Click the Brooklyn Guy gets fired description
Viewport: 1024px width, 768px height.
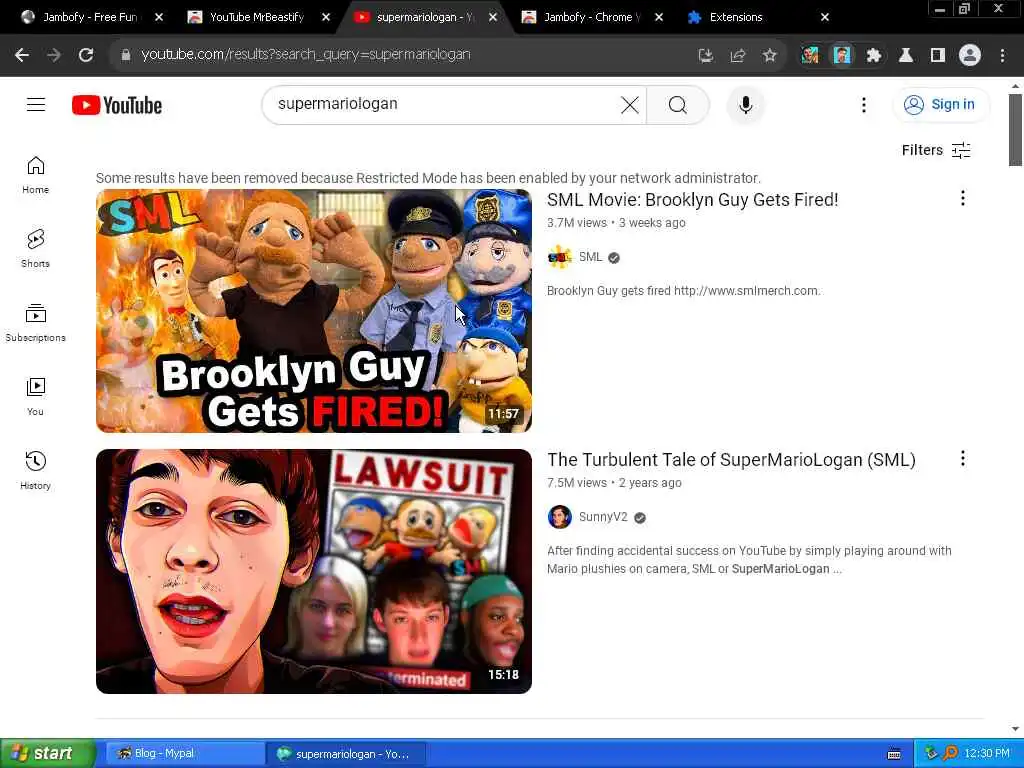pyautogui.click(x=683, y=291)
